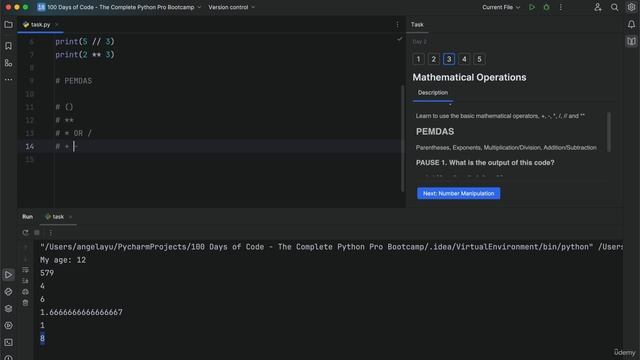The height and width of the screenshot is (360, 640).
Task: Click the editor vertical scrollbar
Action: 402,138
